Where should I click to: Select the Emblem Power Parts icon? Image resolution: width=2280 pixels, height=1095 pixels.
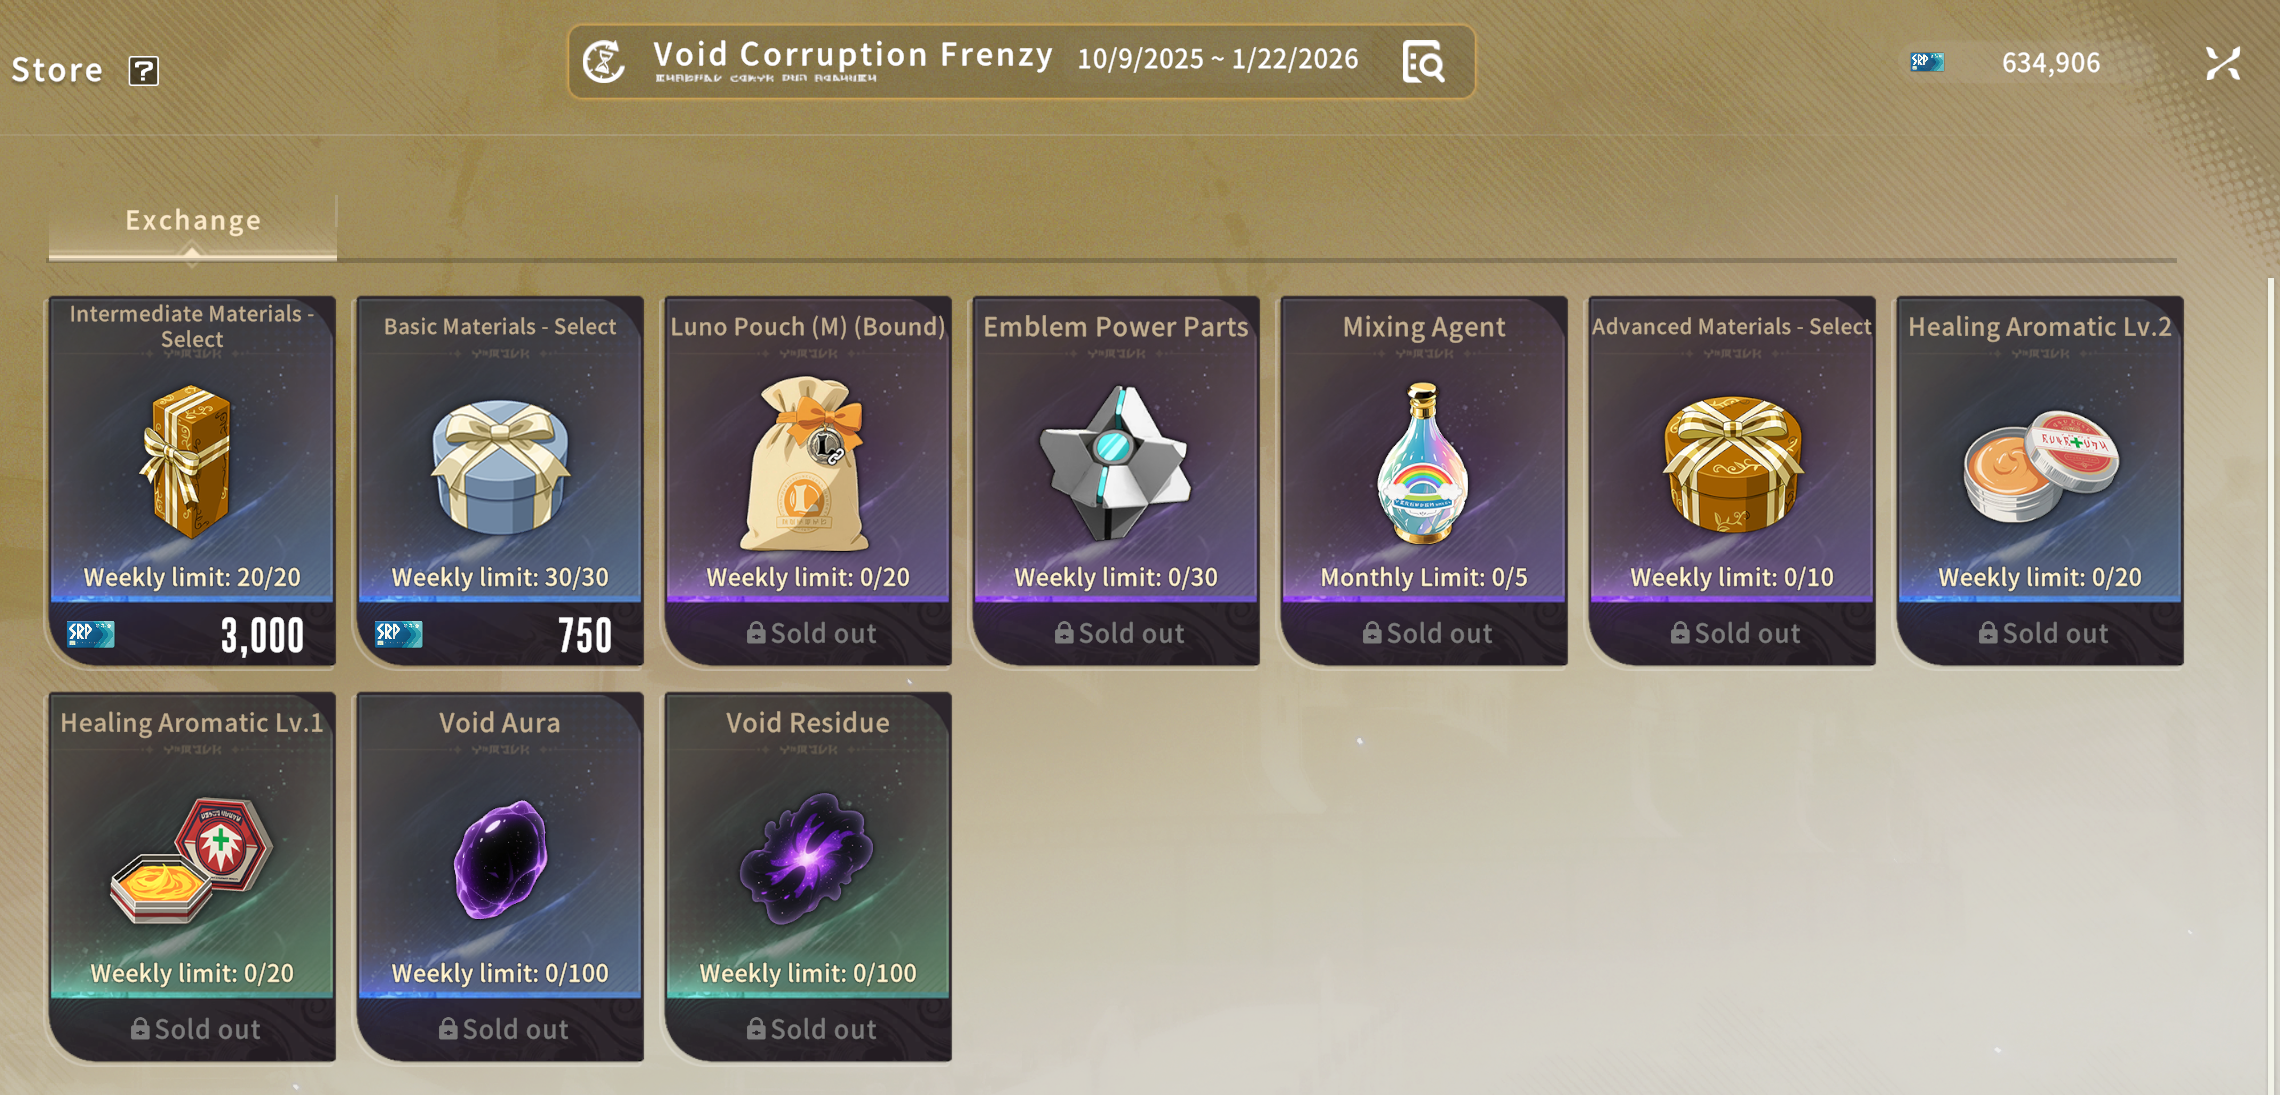[x=1115, y=462]
